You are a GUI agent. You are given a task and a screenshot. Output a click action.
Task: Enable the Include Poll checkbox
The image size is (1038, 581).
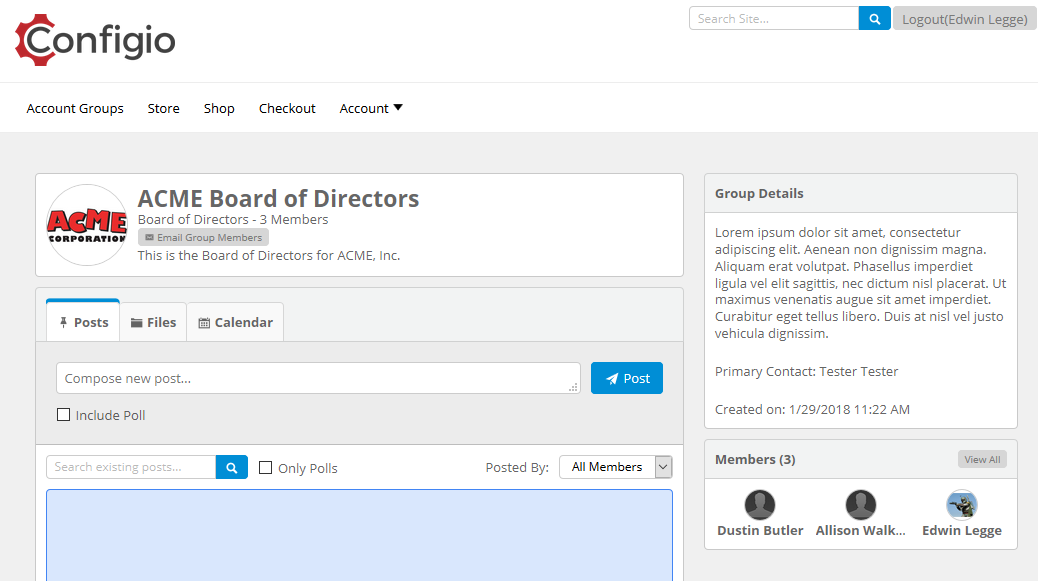pyautogui.click(x=63, y=414)
